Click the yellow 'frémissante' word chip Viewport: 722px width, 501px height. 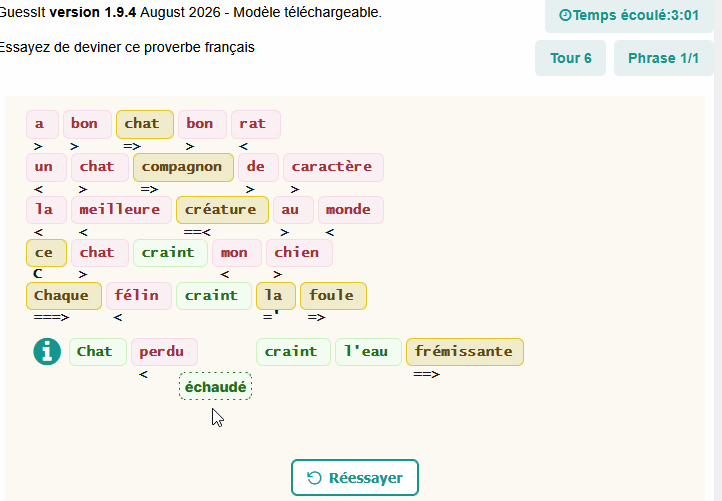pyautogui.click(x=465, y=352)
